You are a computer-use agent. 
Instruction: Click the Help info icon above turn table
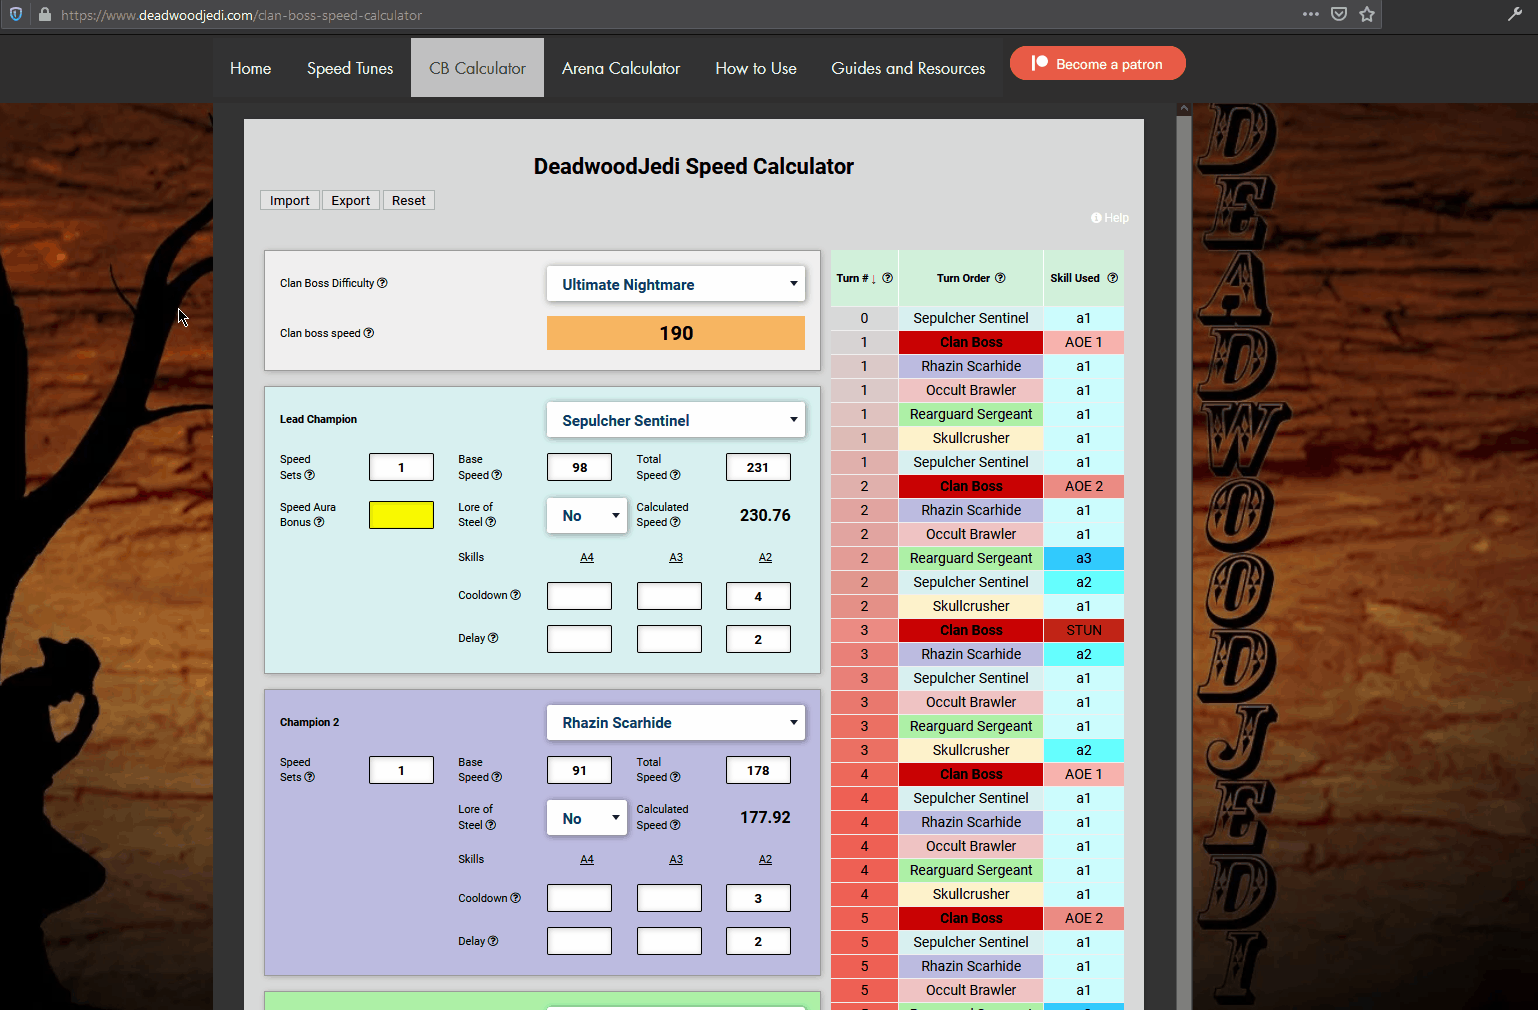click(x=1110, y=218)
